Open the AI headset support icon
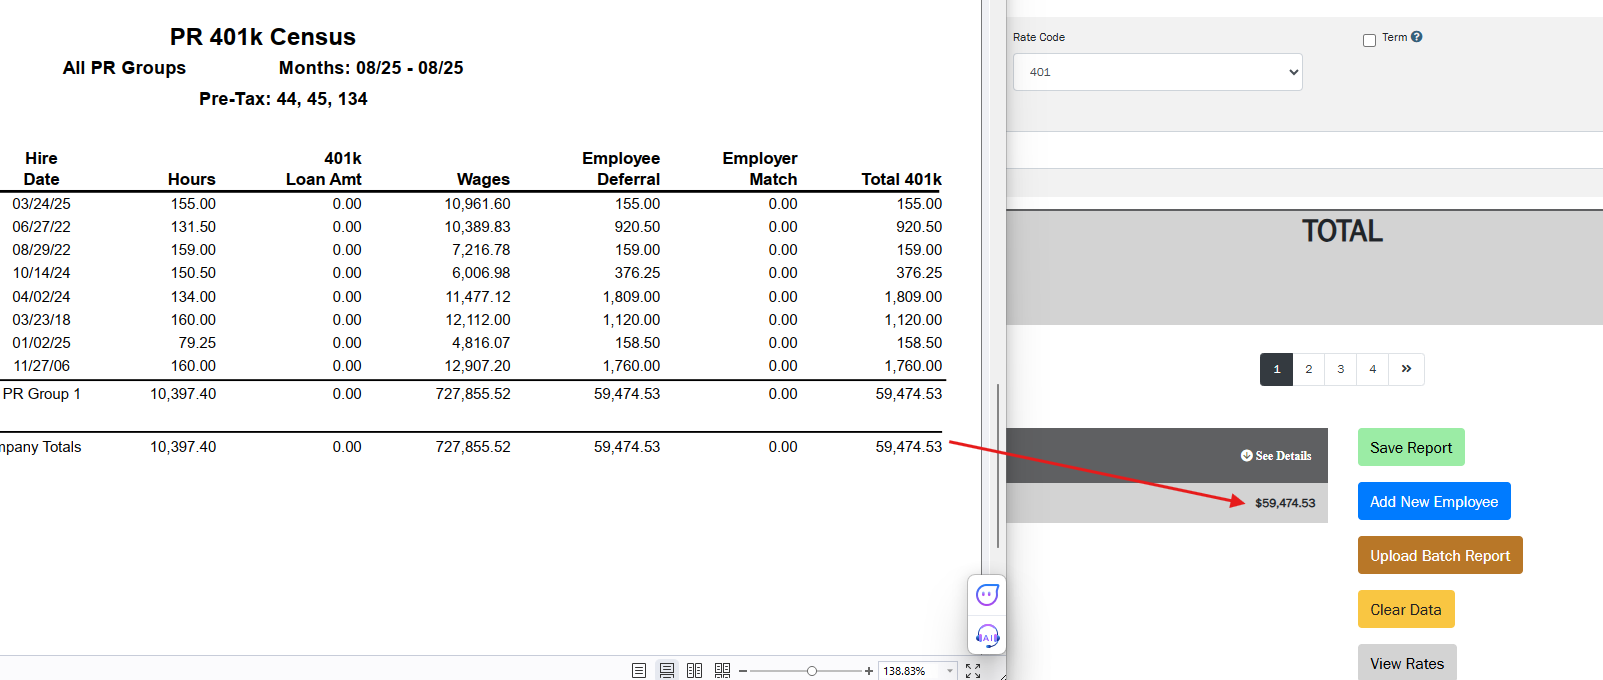This screenshot has width=1603, height=680. pyautogui.click(x=987, y=635)
